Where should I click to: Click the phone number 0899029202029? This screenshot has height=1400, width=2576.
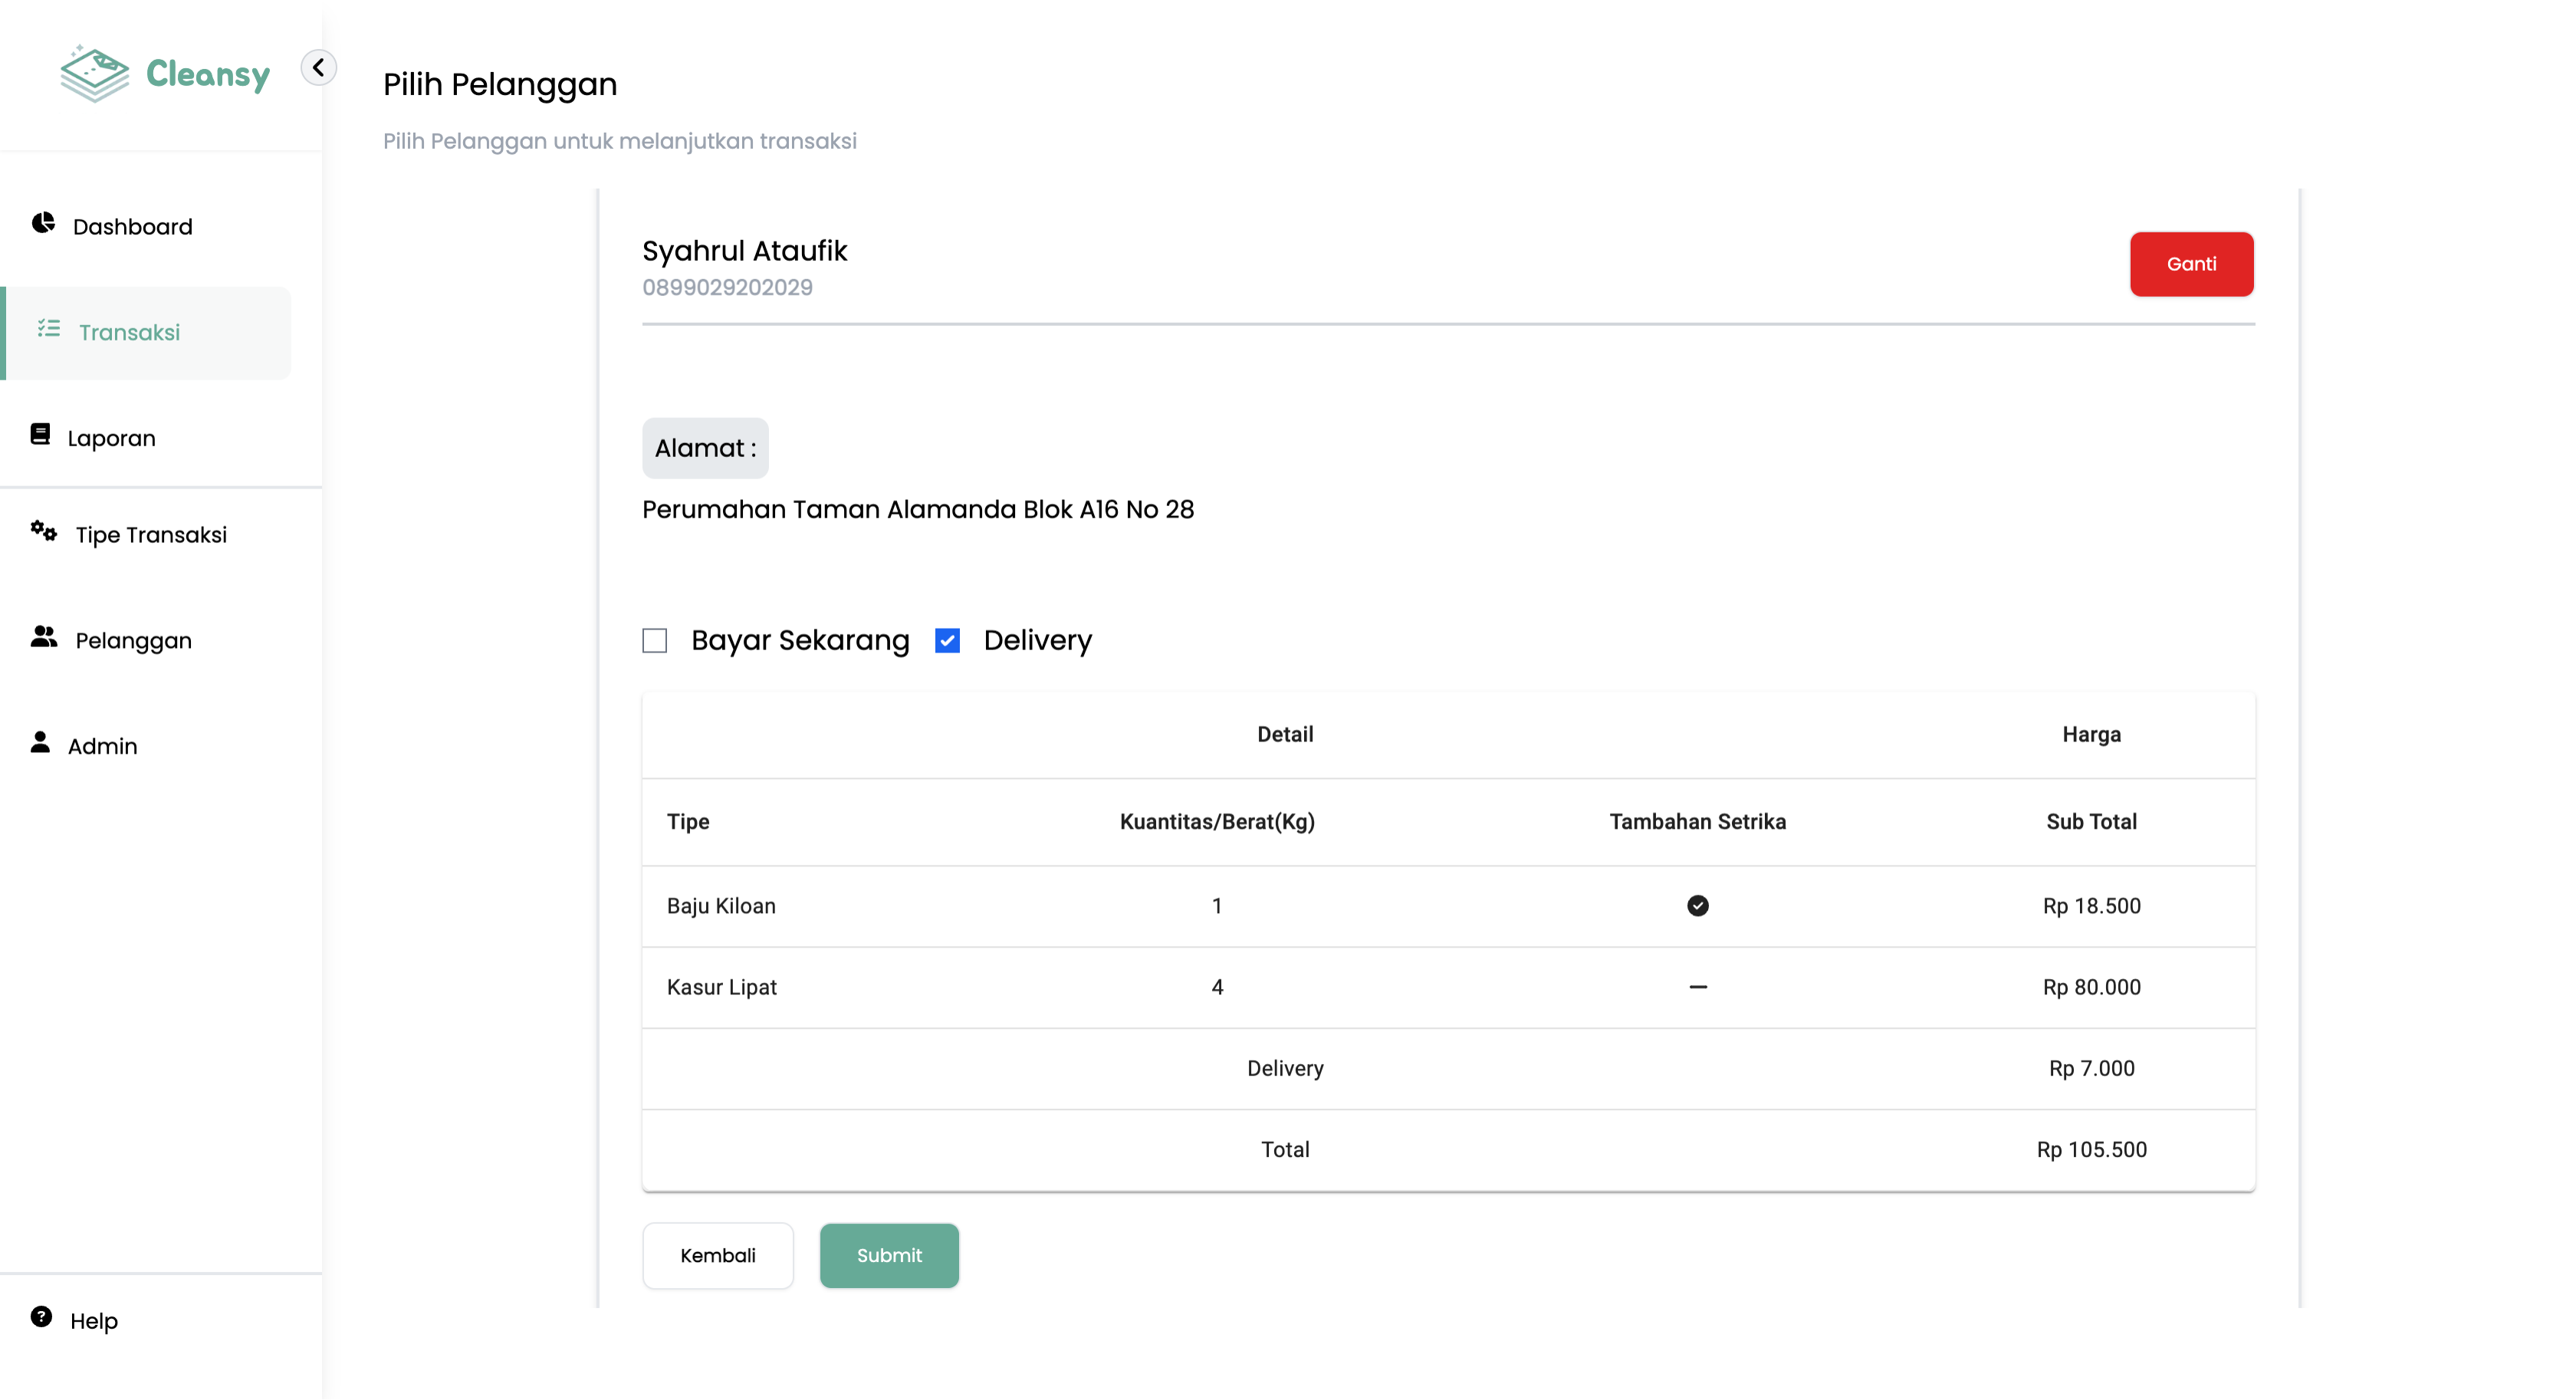pos(728,288)
